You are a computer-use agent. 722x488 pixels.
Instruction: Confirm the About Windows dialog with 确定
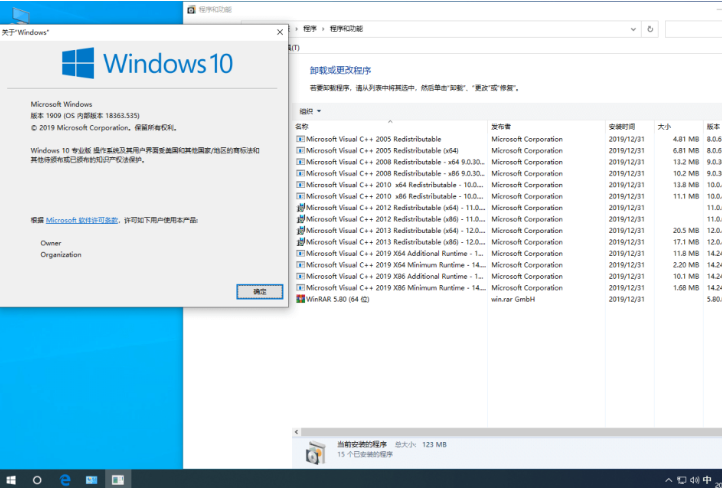tap(260, 291)
